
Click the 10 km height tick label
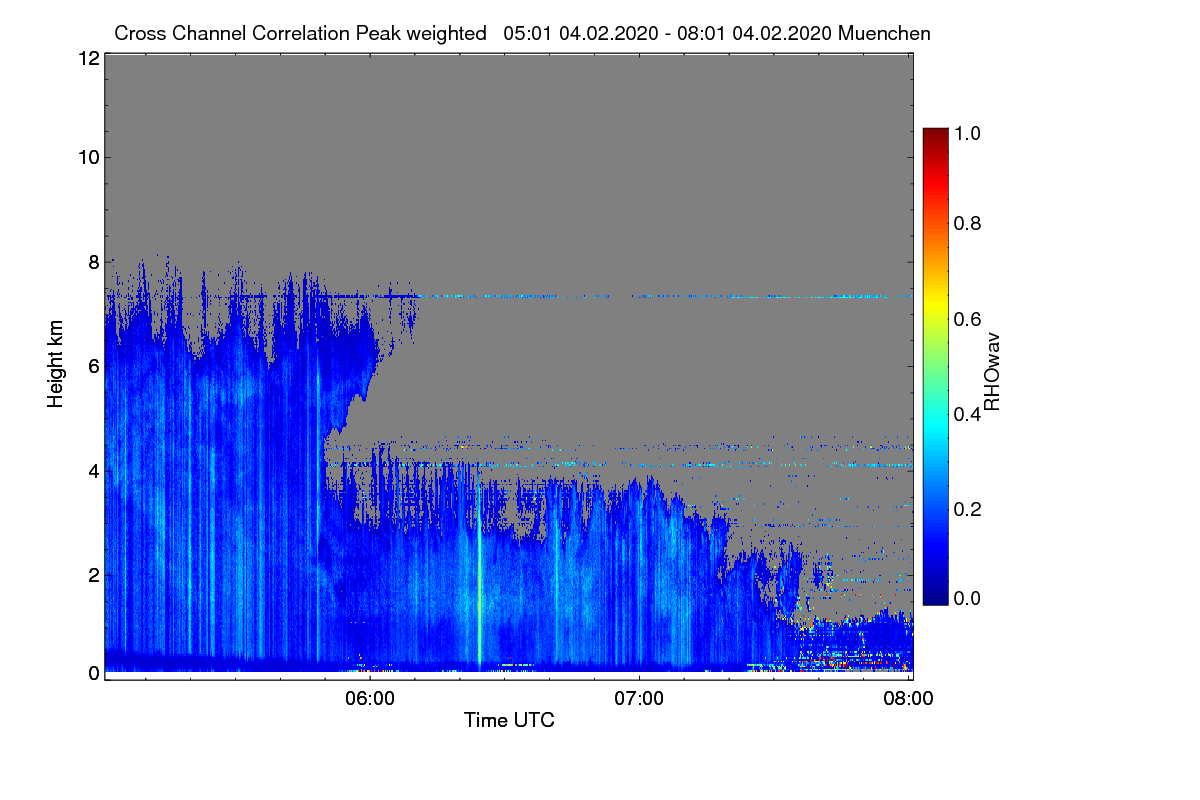[x=88, y=157]
